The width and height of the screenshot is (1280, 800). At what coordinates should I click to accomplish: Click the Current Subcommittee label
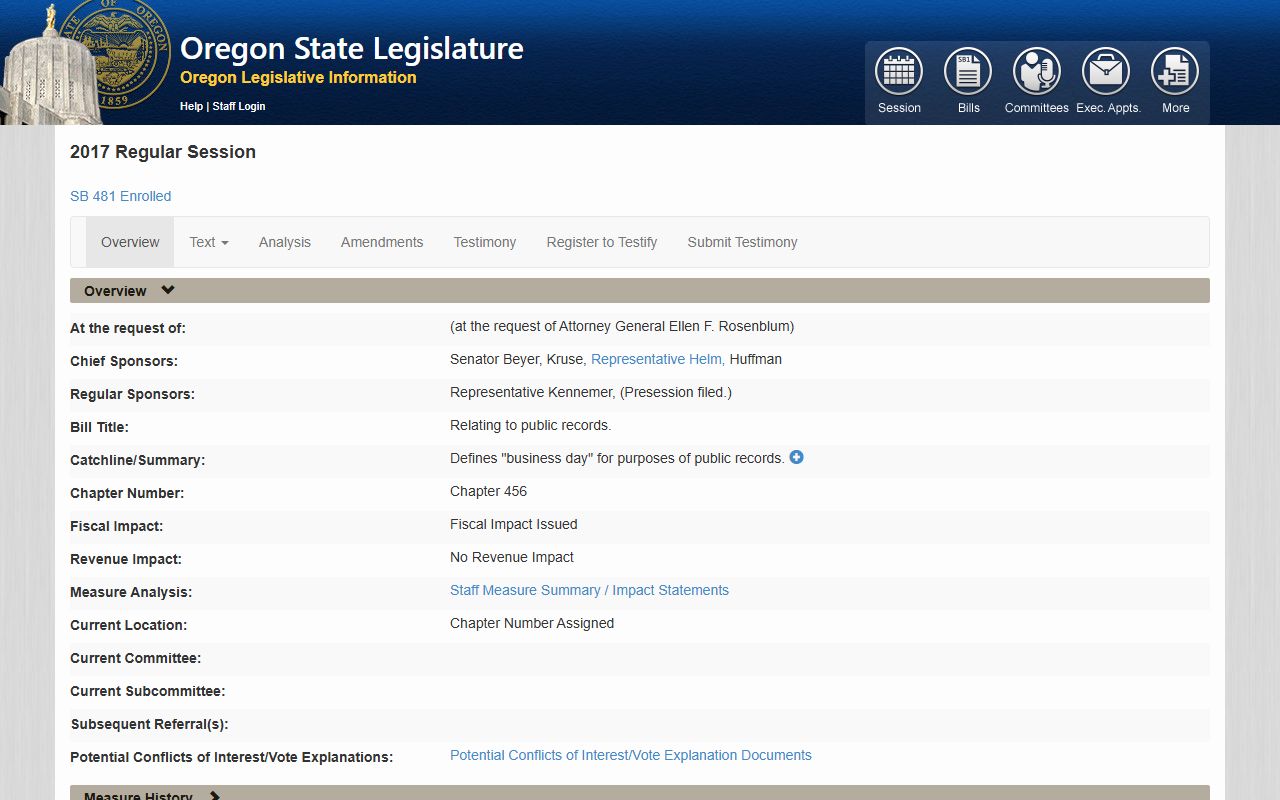click(147, 691)
